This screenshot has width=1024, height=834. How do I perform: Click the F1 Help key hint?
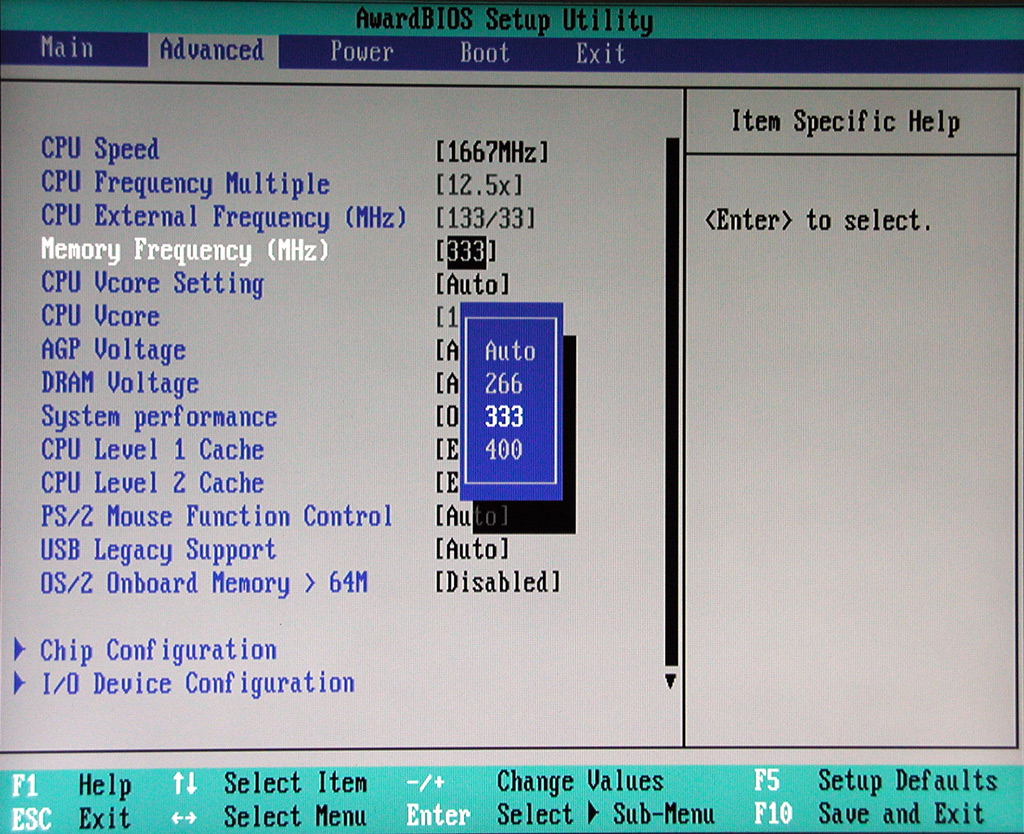coord(72,785)
